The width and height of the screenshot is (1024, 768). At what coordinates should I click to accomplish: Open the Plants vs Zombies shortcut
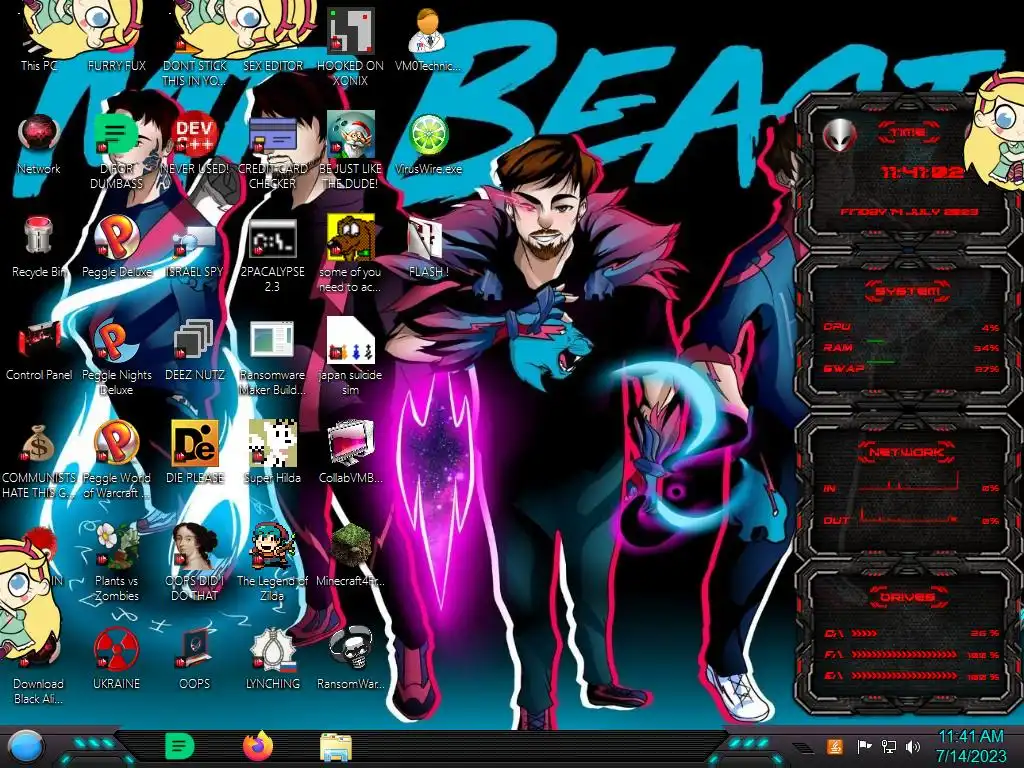117,563
